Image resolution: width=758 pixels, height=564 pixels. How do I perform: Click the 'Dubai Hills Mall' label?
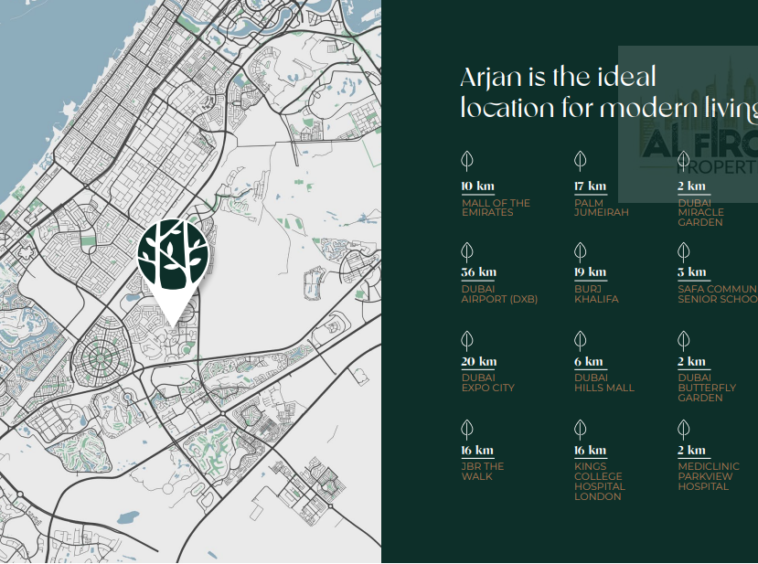(604, 383)
